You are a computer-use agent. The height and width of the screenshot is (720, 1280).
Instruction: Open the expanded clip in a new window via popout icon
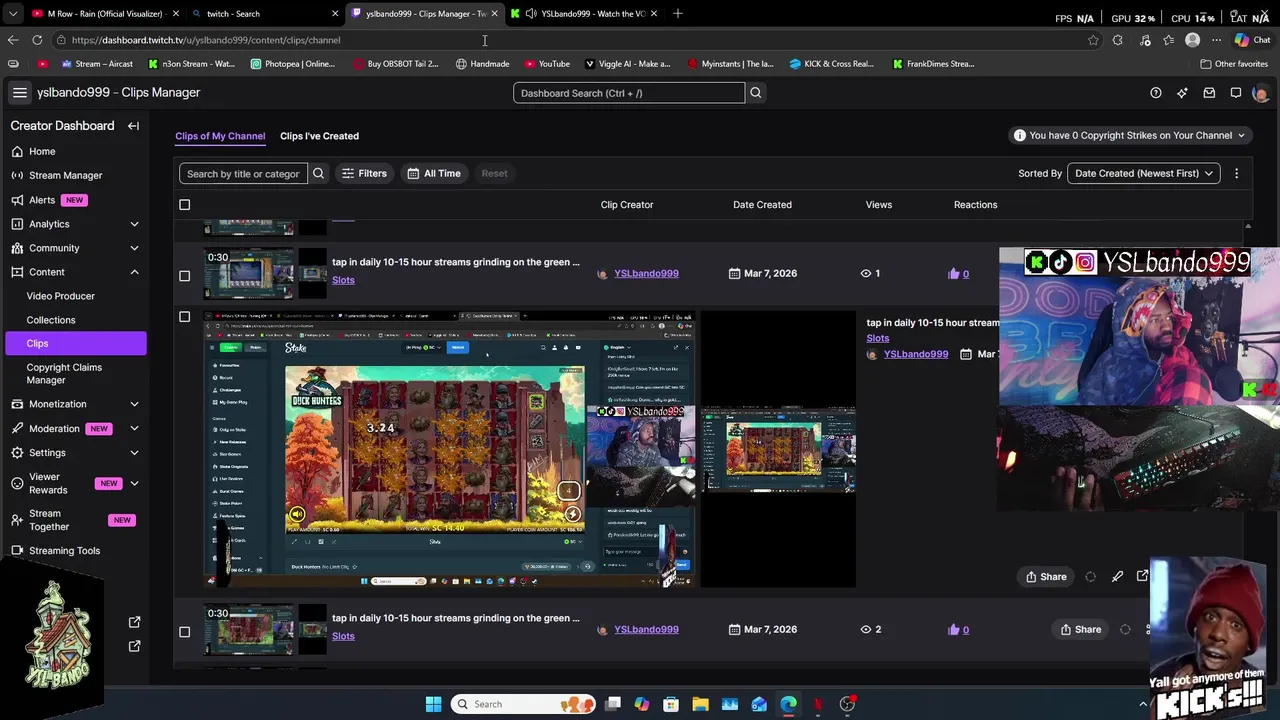tap(1143, 576)
